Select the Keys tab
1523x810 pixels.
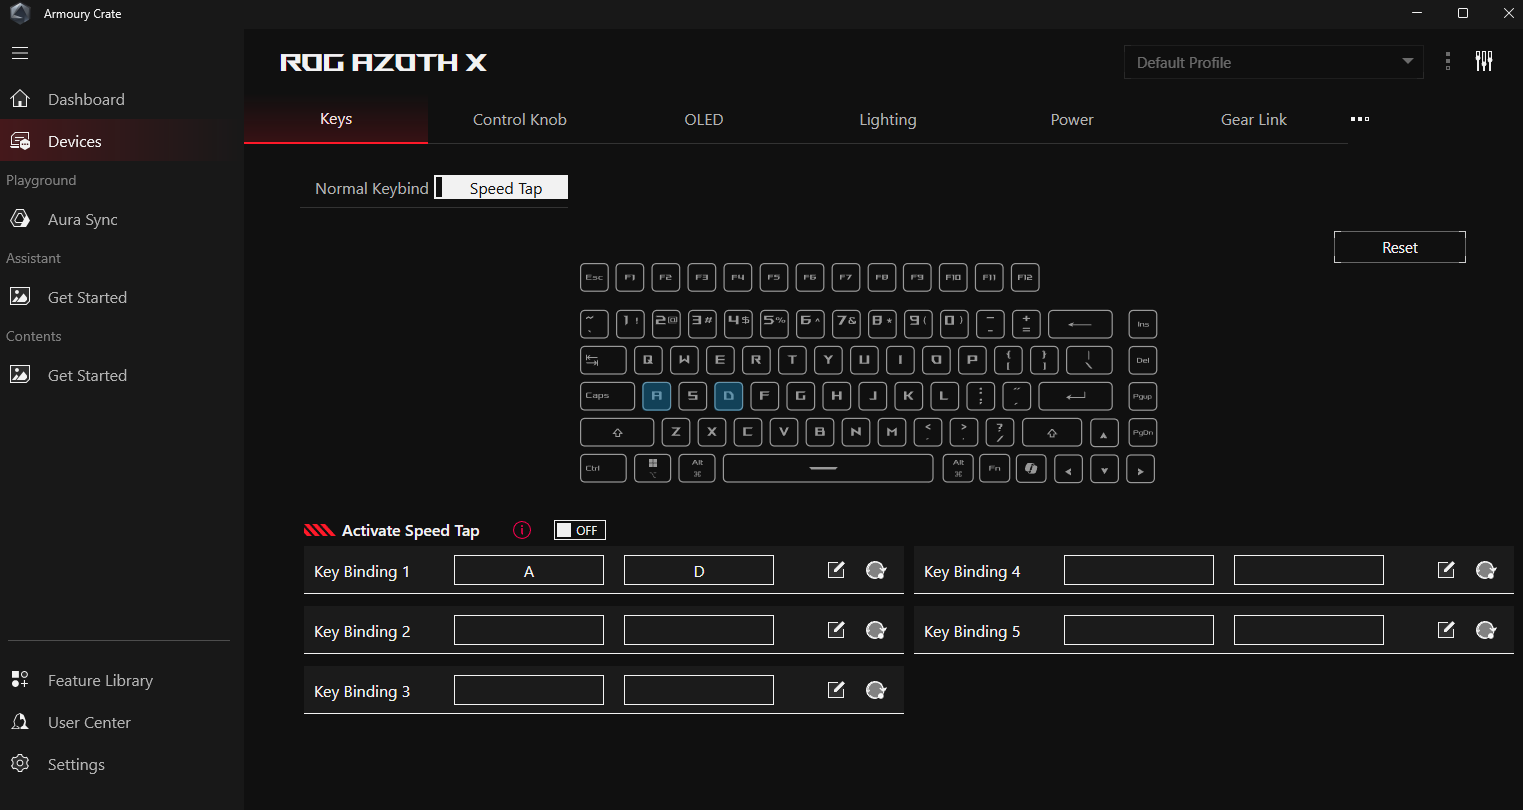click(336, 119)
